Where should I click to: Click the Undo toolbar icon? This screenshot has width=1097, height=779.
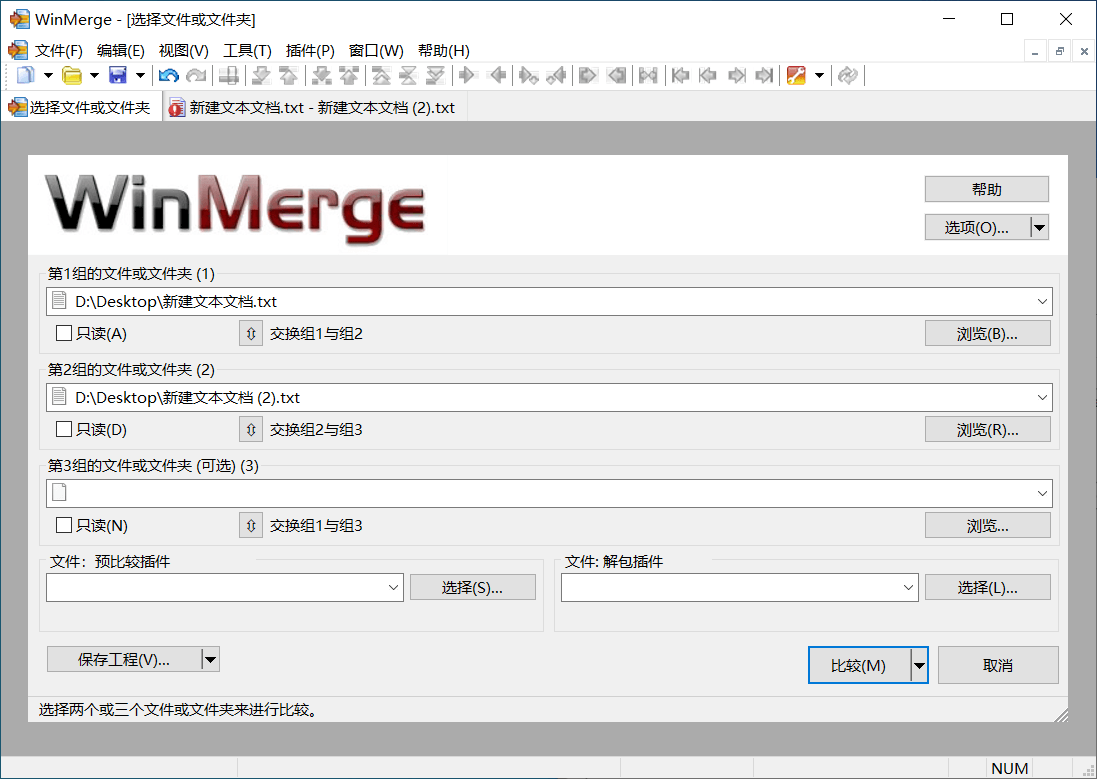169,75
